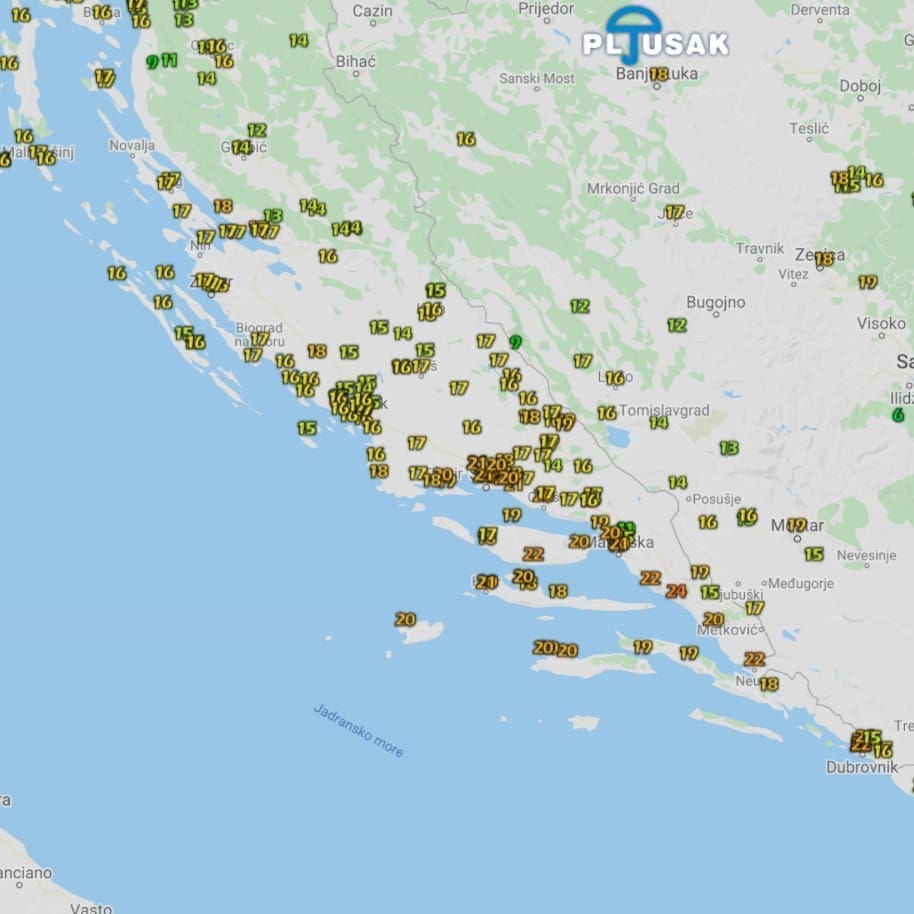The image size is (914, 914).
Task: Open the 15 marker near Nevesinje
Action: (814, 554)
